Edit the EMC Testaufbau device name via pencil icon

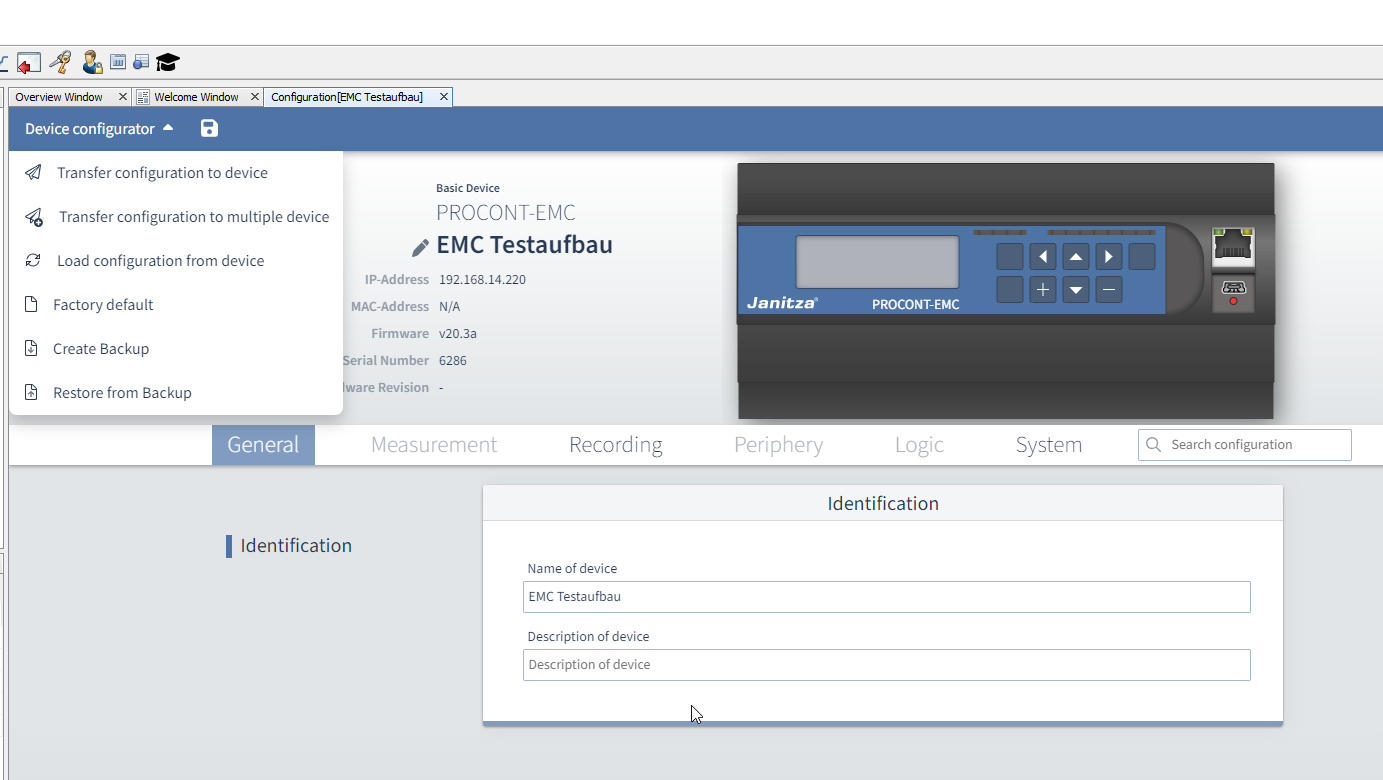tap(419, 244)
